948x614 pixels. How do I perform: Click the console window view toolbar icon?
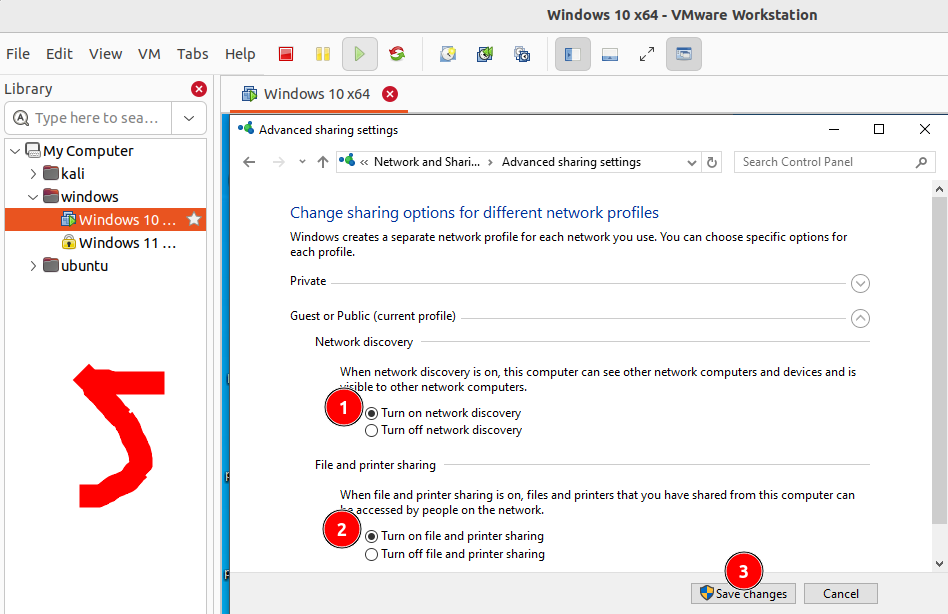click(684, 54)
